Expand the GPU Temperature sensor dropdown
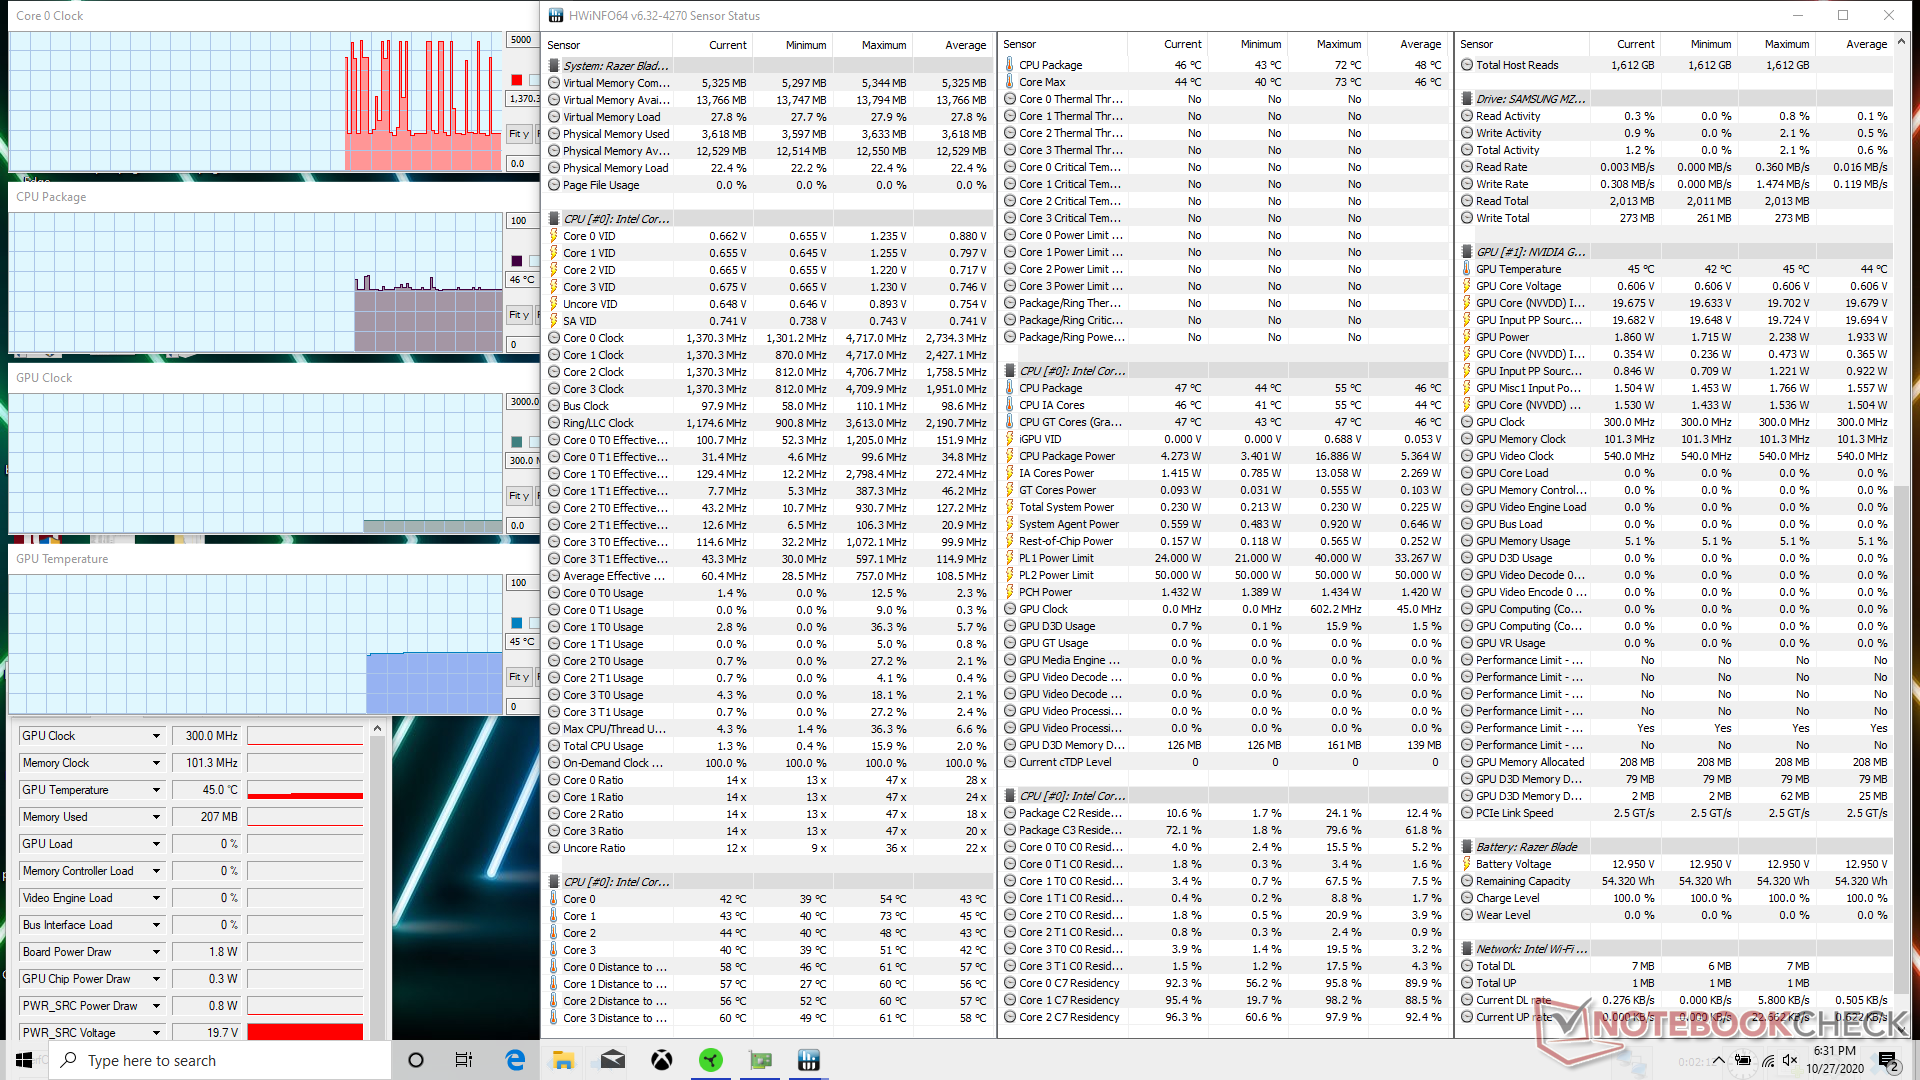Screen dimensions: 1920x1080 [156, 790]
